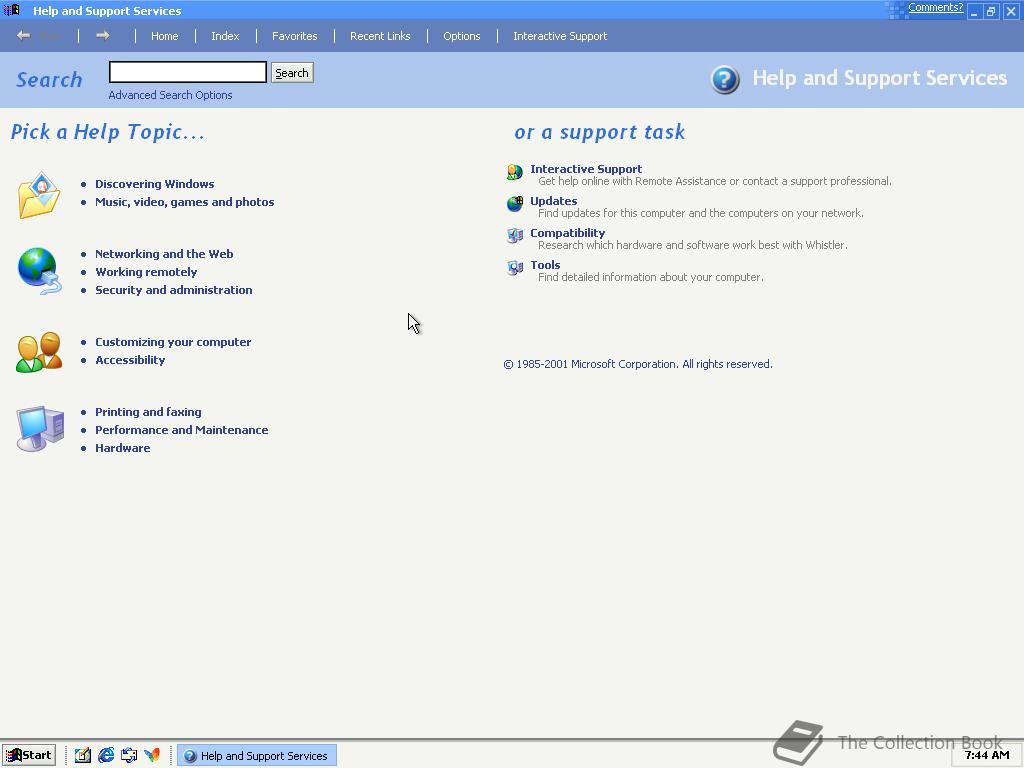Click 'Get help online with Remote Assistance' text

(715, 181)
